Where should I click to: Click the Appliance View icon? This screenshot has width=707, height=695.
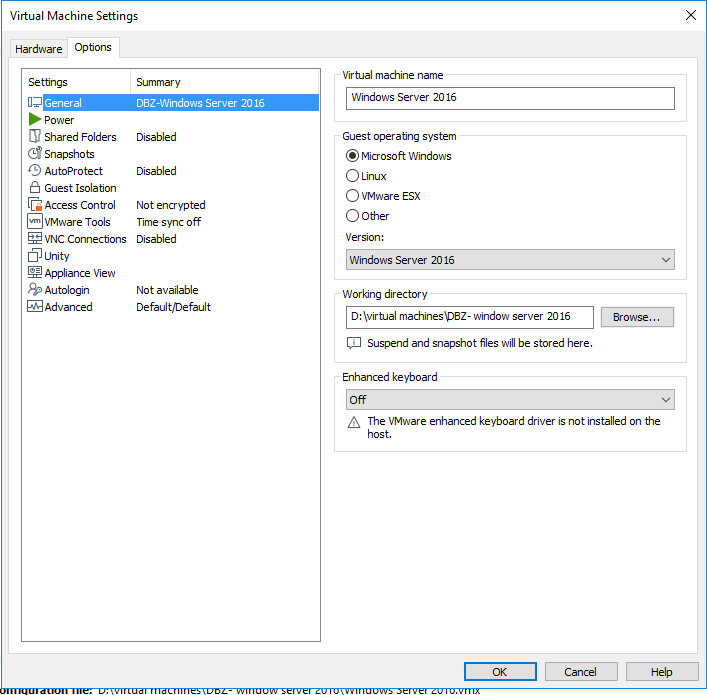click(x=35, y=272)
